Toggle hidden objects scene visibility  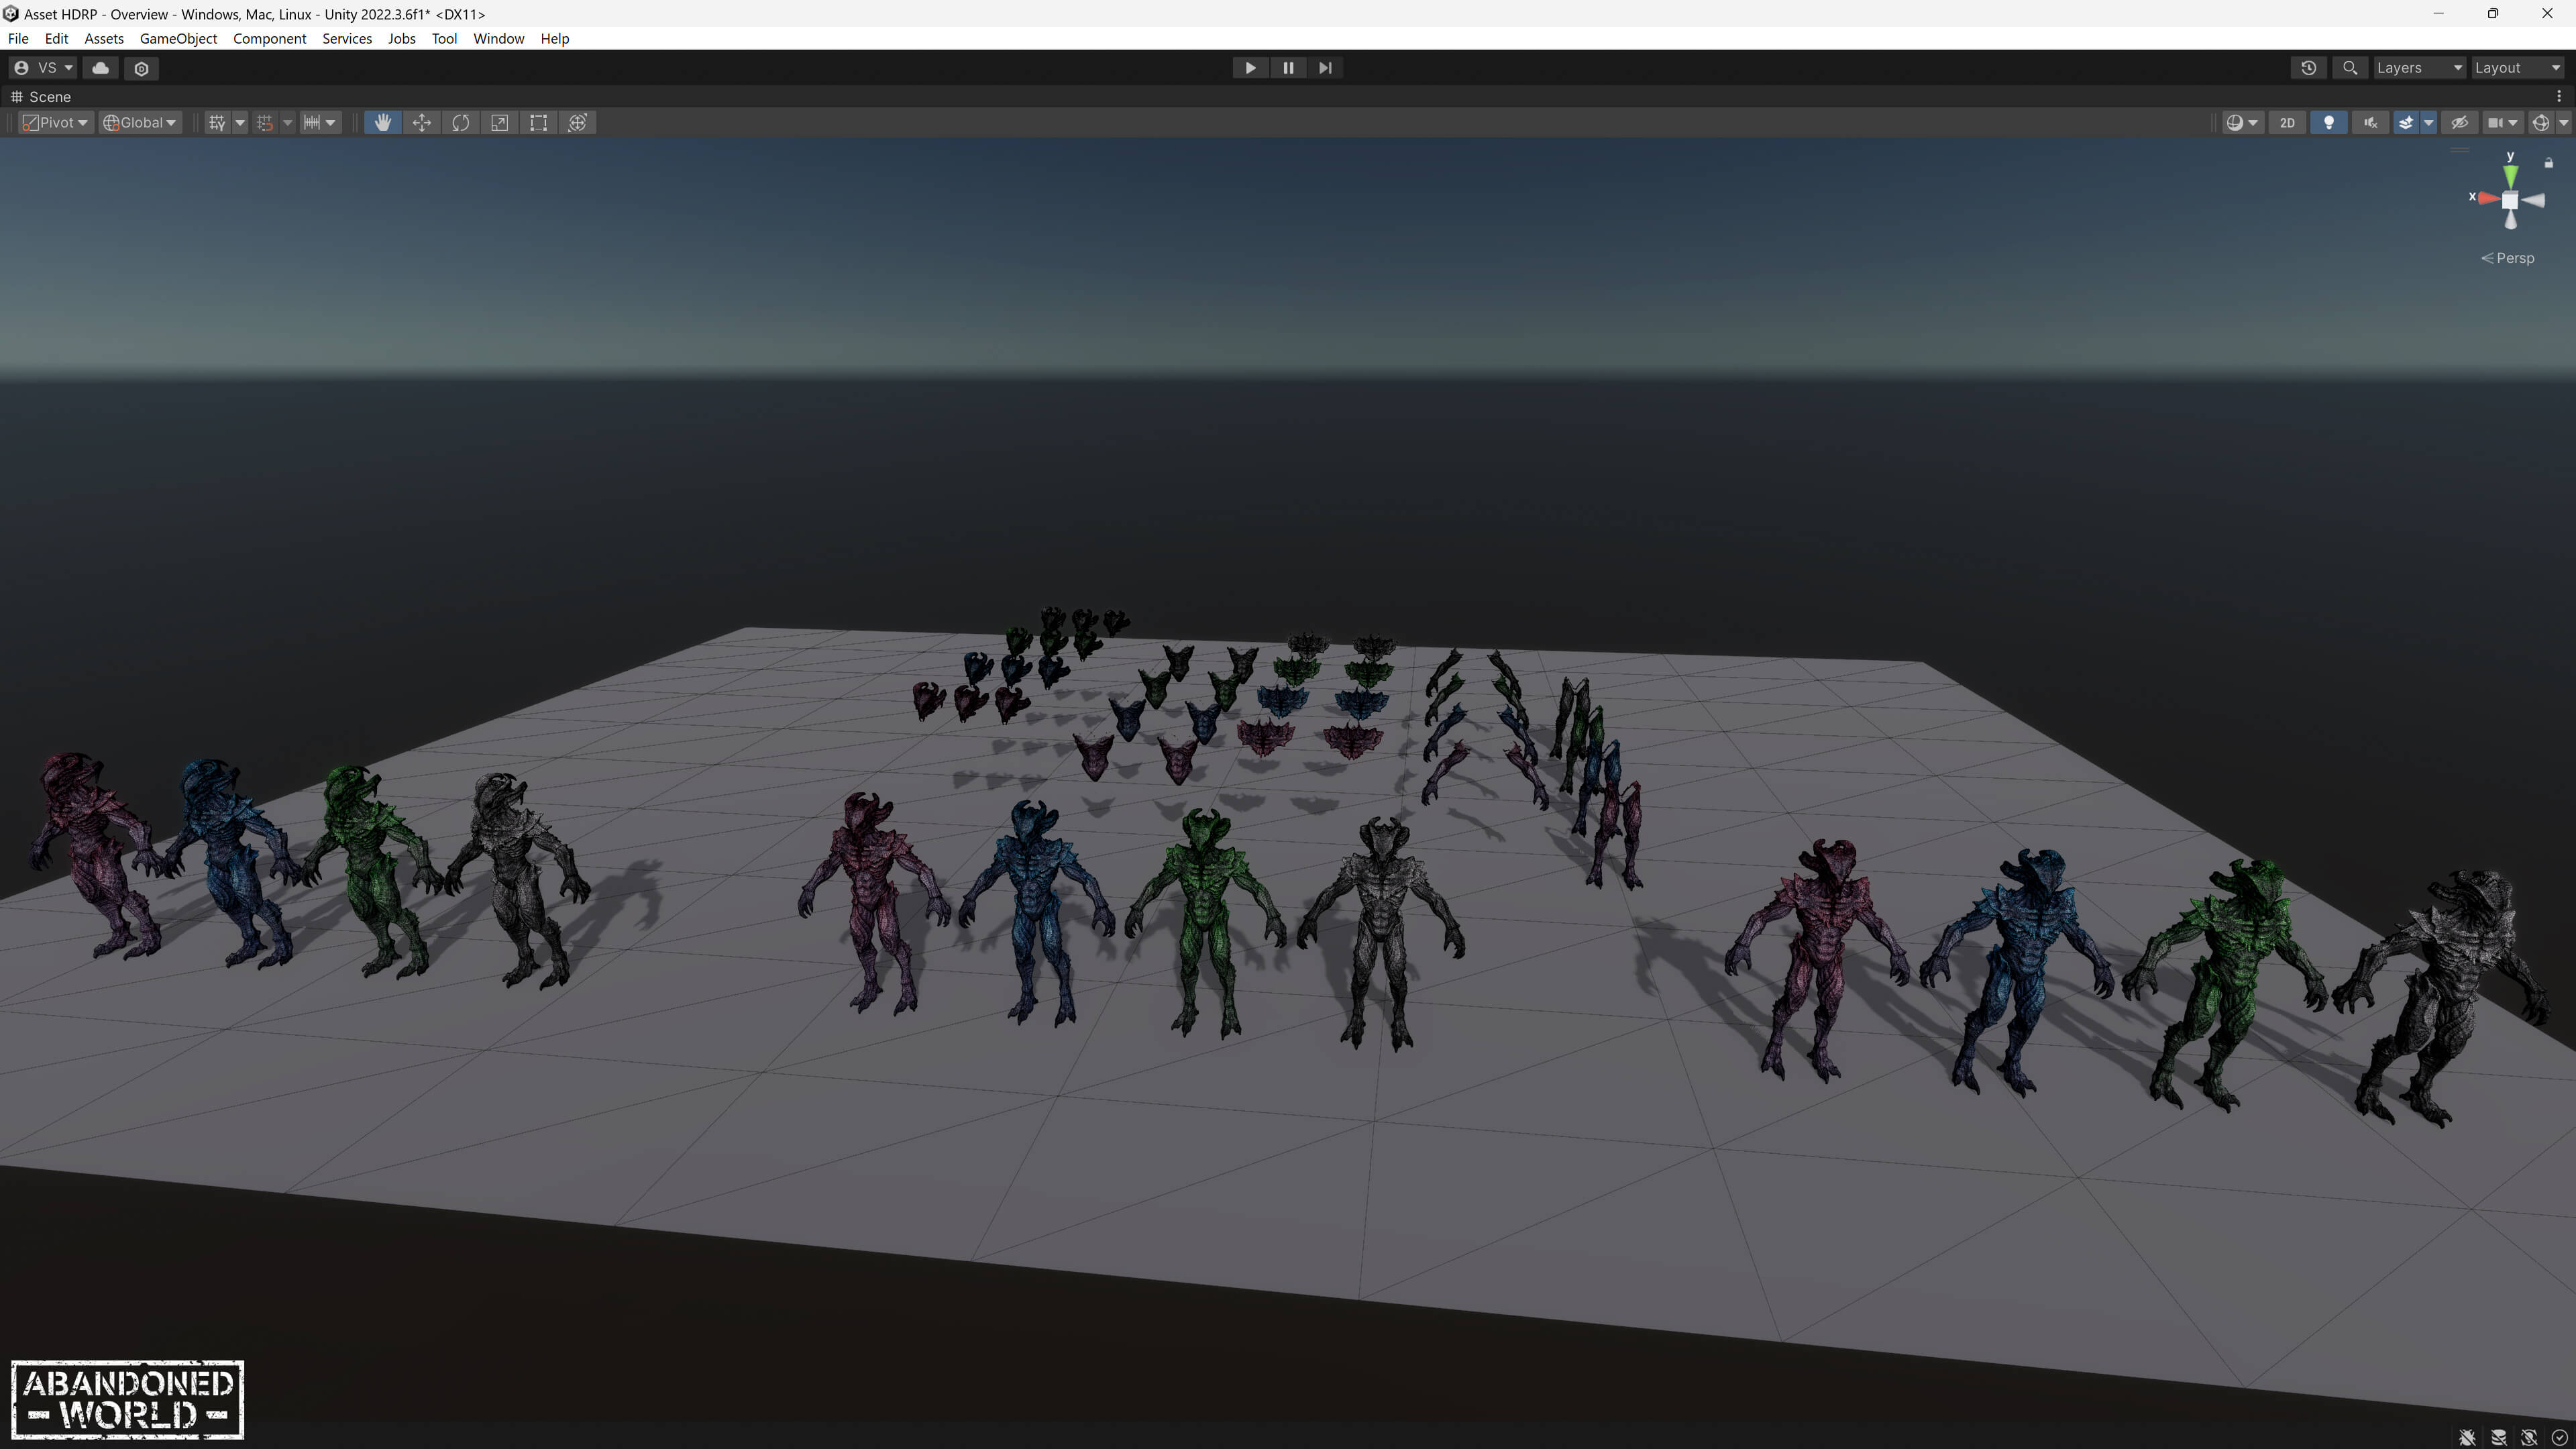tap(2459, 122)
